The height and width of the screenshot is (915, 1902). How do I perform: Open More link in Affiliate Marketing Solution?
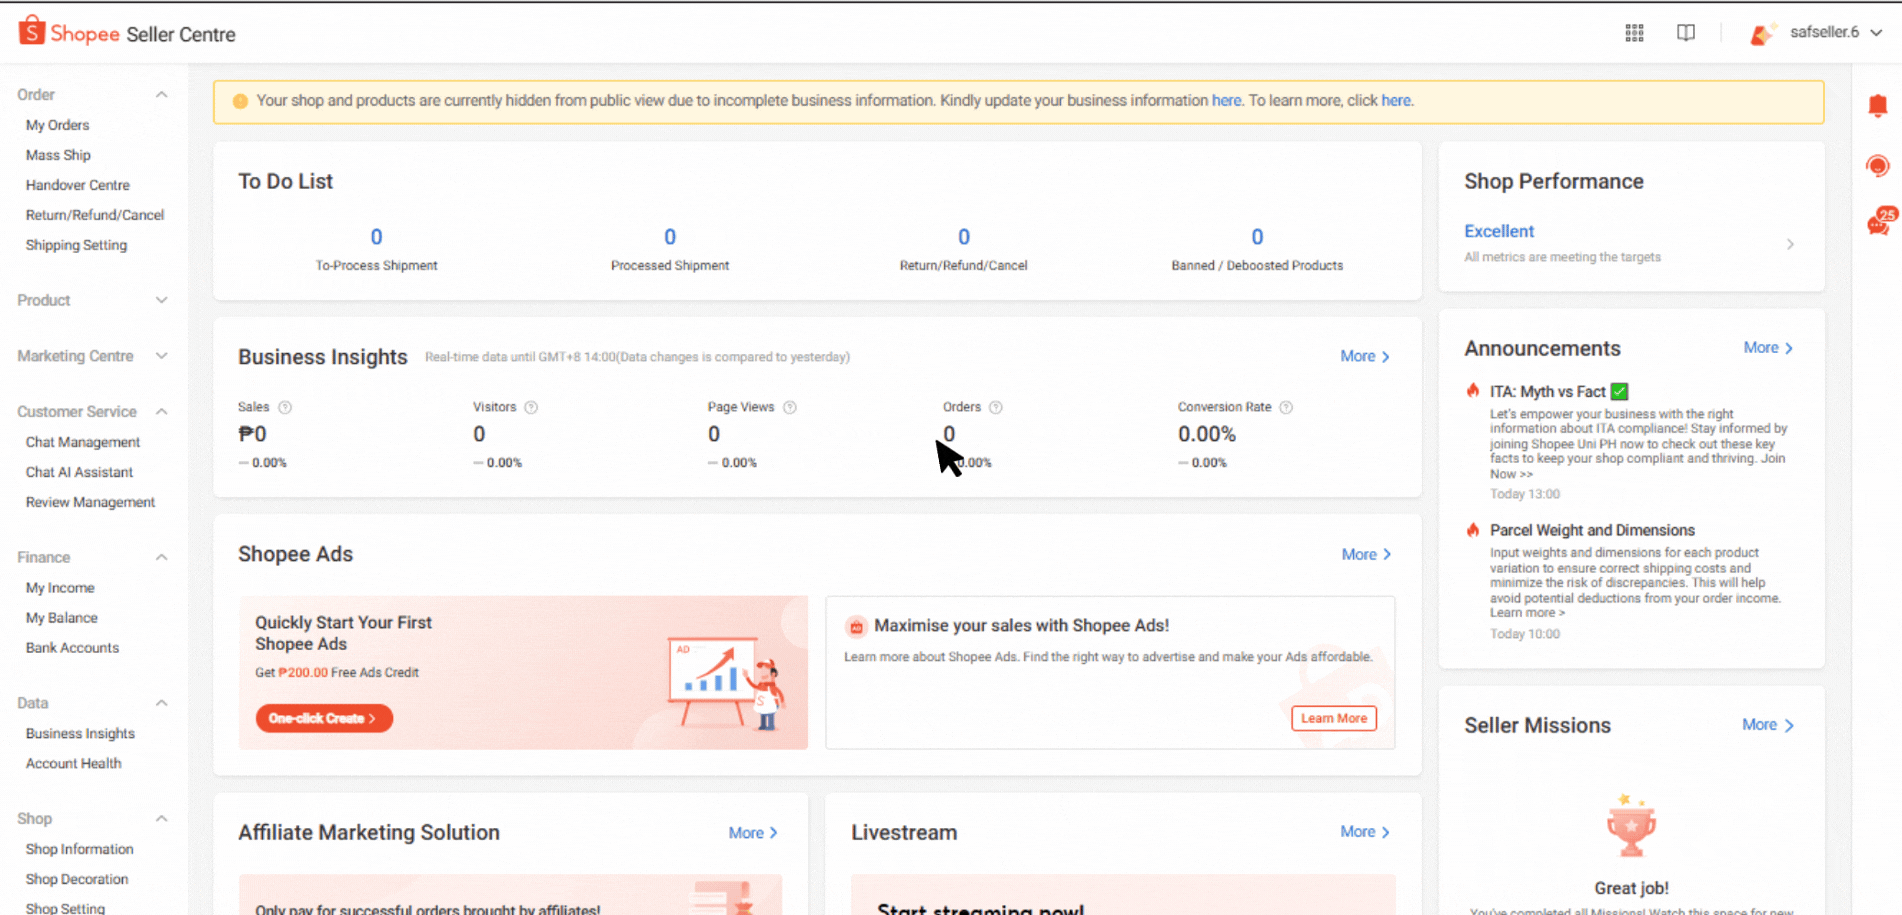(753, 833)
